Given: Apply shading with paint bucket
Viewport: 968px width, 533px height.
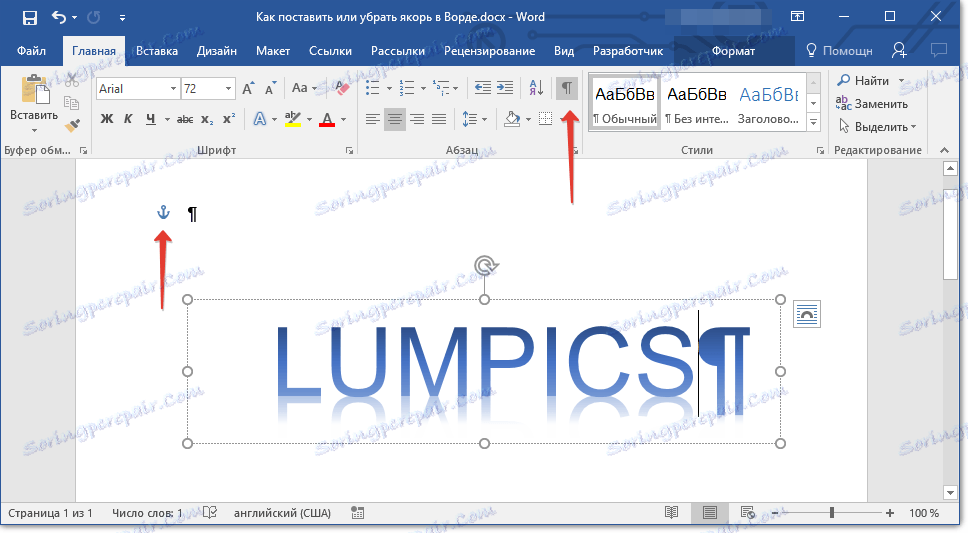Looking at the screenshot, I should [x=512, y=119].
